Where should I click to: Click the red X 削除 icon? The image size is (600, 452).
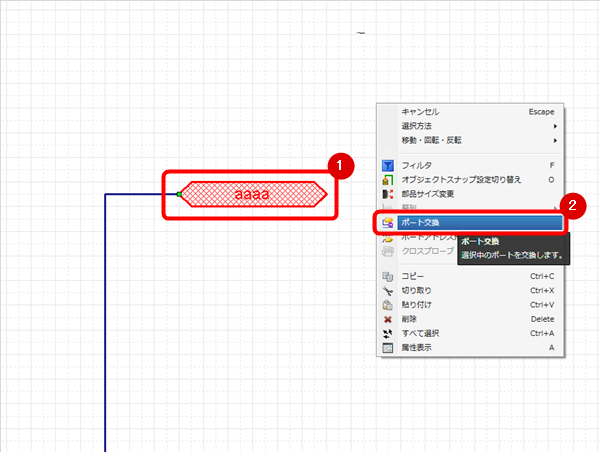tap(388, 319)
